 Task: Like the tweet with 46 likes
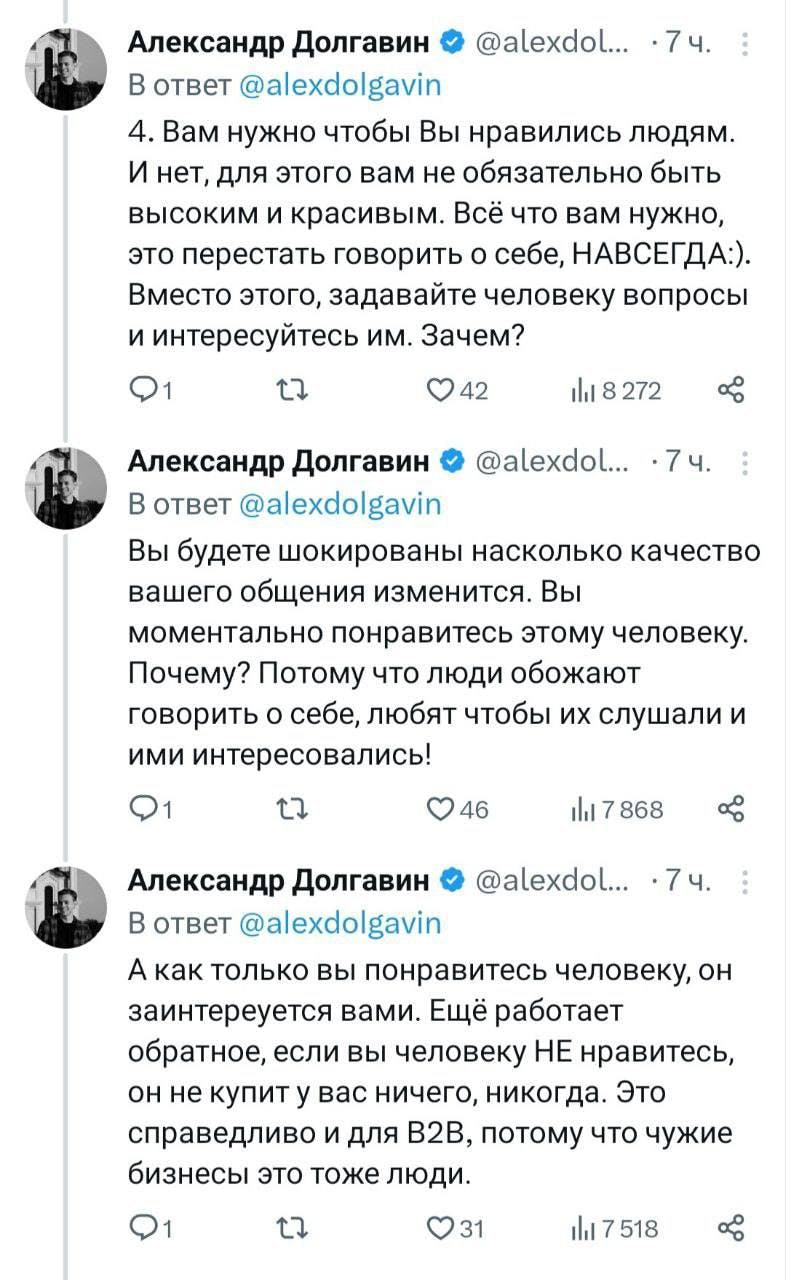pos(441,809)
